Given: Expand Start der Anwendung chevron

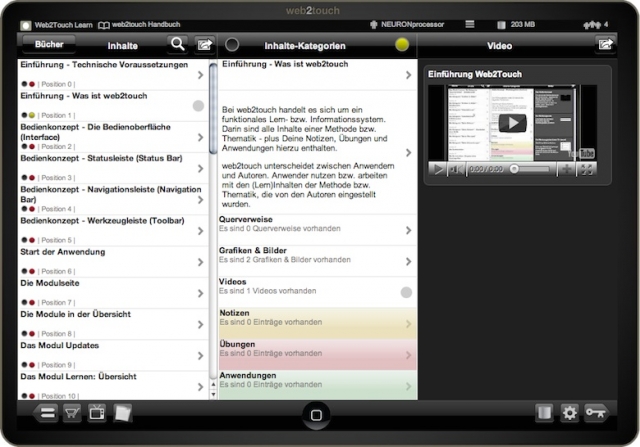Looking at the screenshot, I should (x=200, y=262).
